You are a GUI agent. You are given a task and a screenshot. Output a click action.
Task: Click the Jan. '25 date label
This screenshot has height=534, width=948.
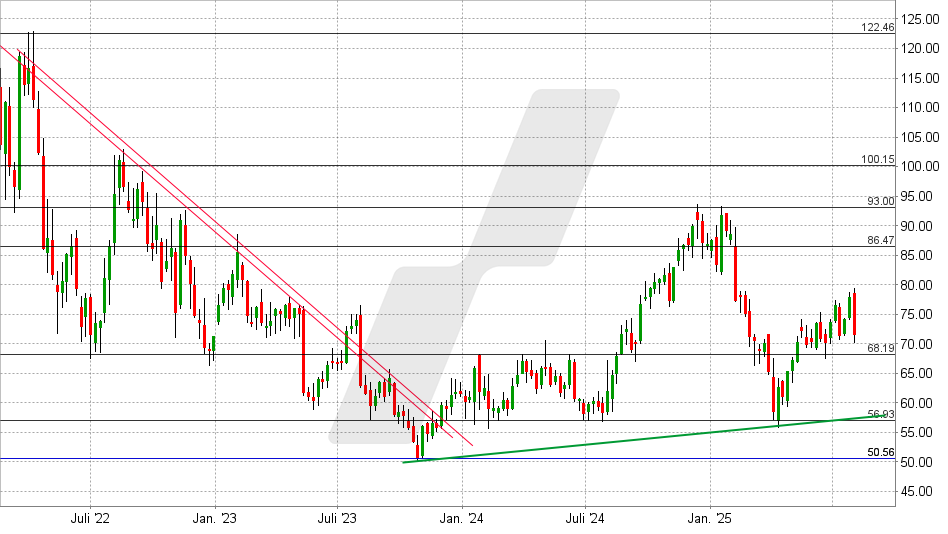point(710,519)
